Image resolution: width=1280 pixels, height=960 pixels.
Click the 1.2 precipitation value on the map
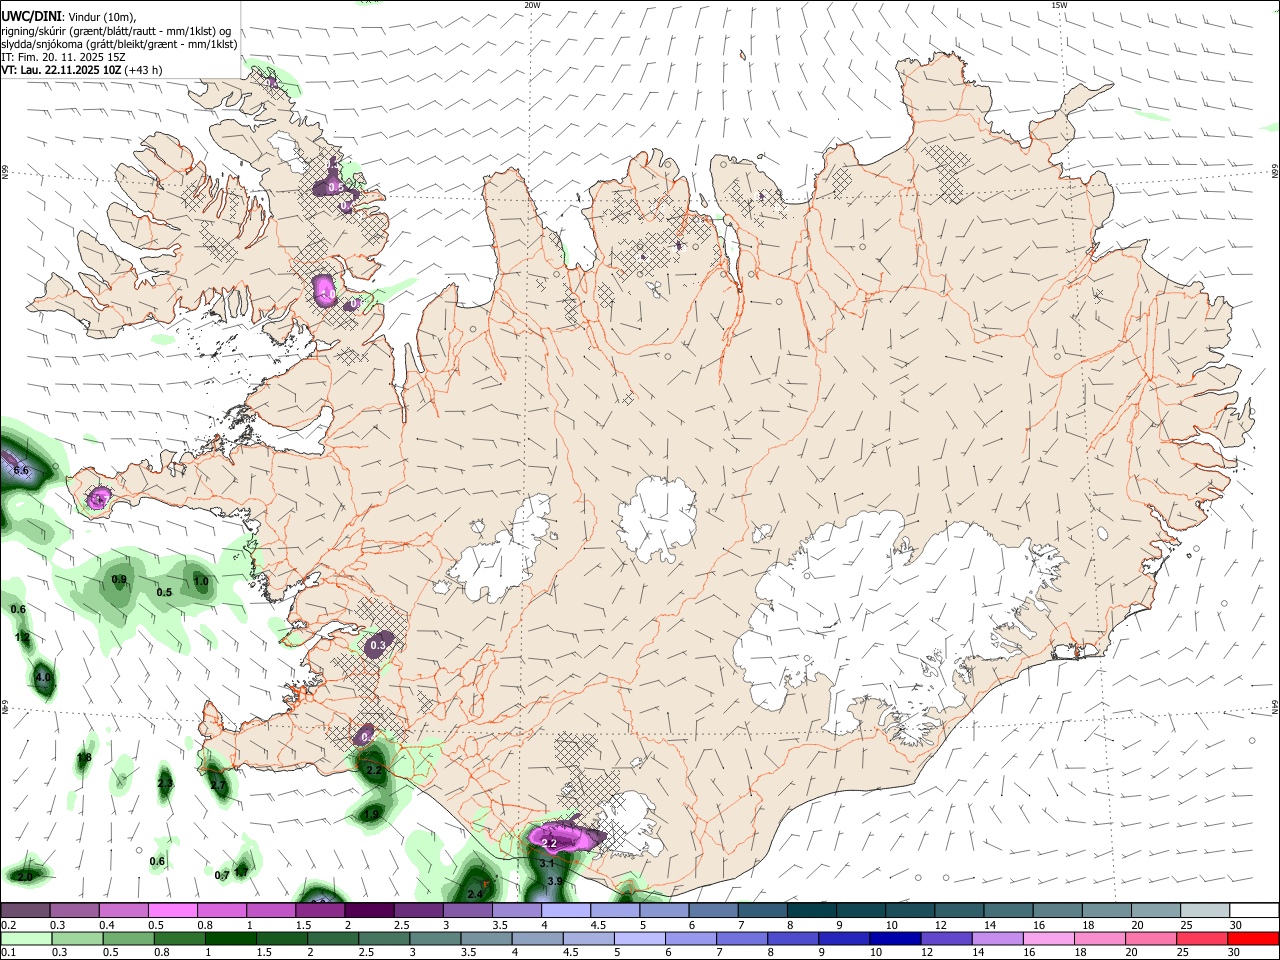coord(23,637)
